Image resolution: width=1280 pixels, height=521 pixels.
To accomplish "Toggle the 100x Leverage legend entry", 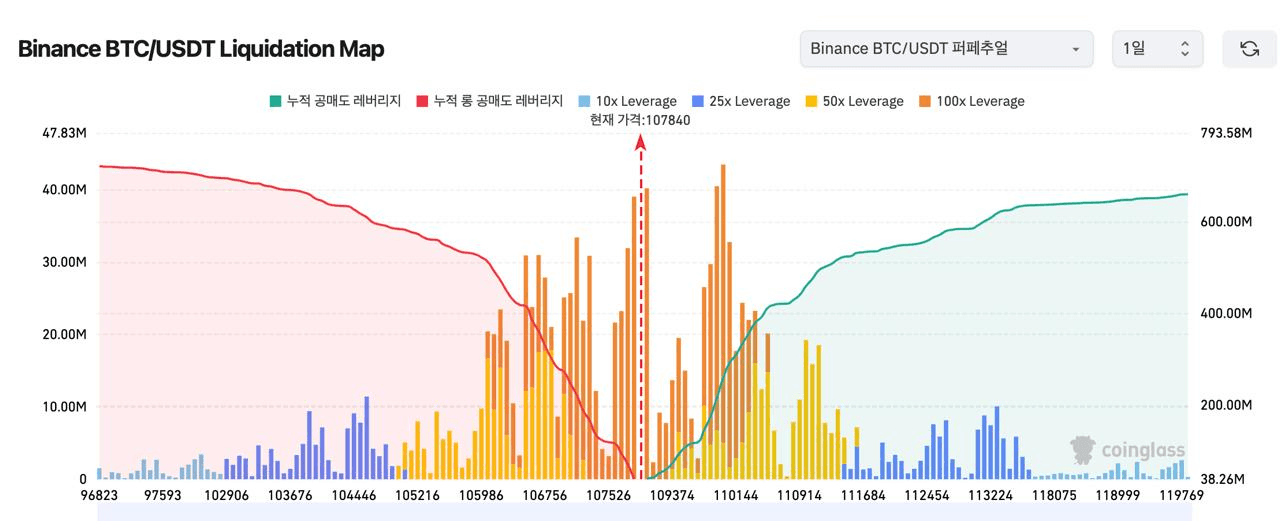I will 971,101.
